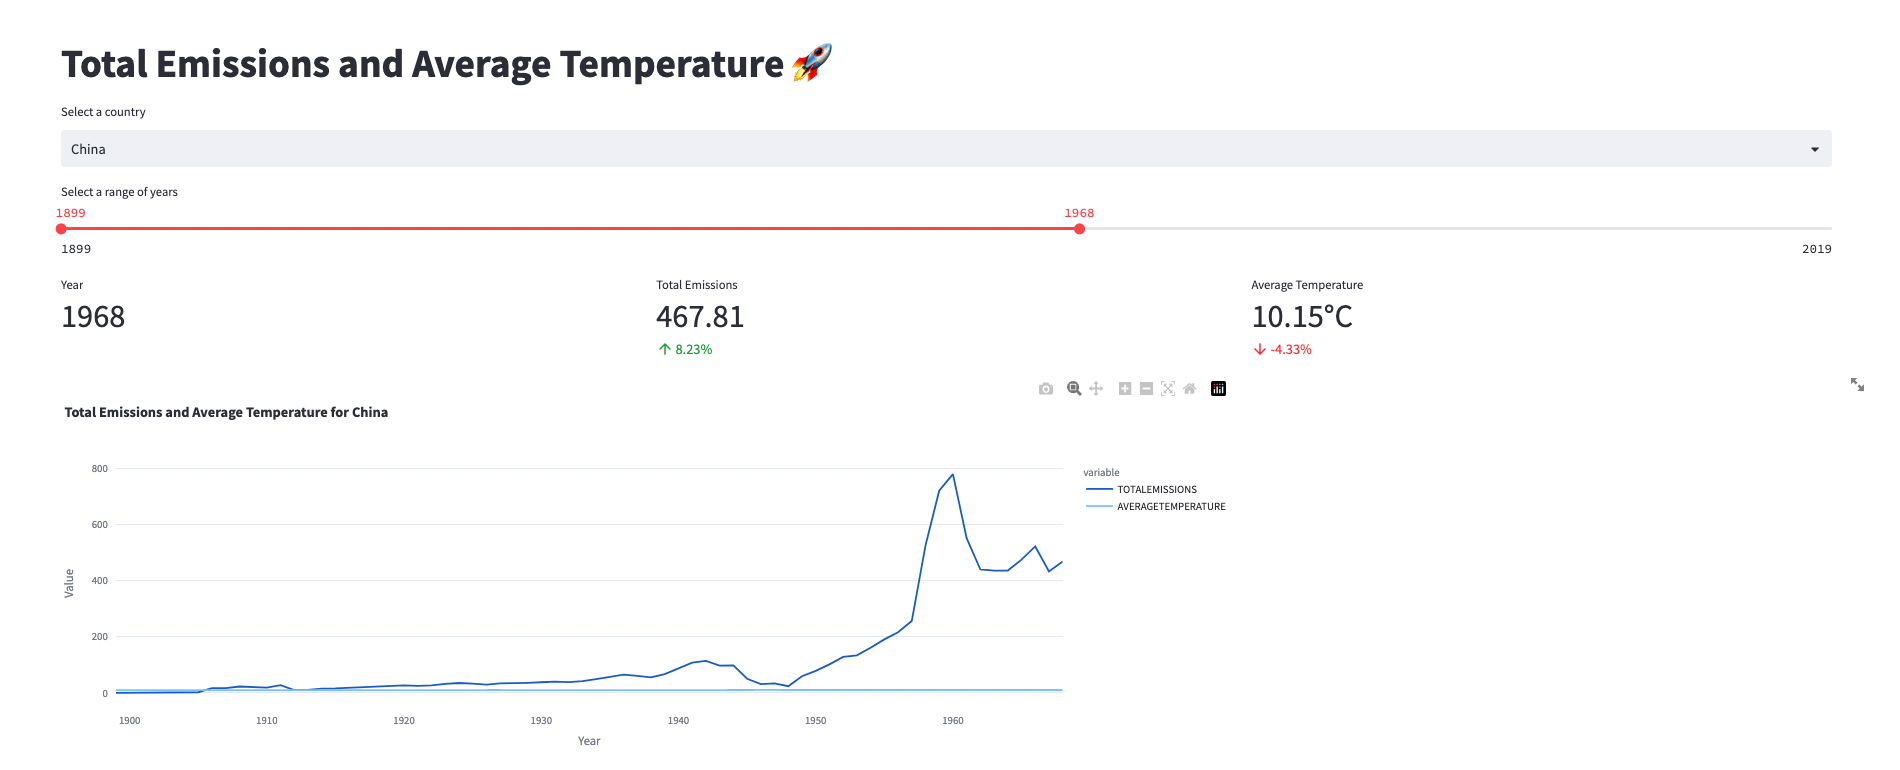Select the Zoom magnifier tool in chart toolbar

[x=1074, y=389]
